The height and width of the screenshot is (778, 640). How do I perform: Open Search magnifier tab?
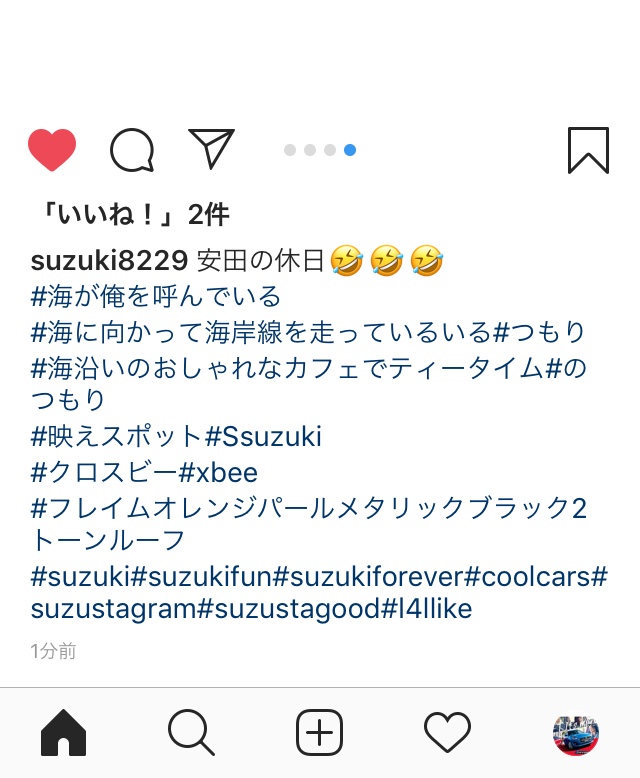click(192, 733)
